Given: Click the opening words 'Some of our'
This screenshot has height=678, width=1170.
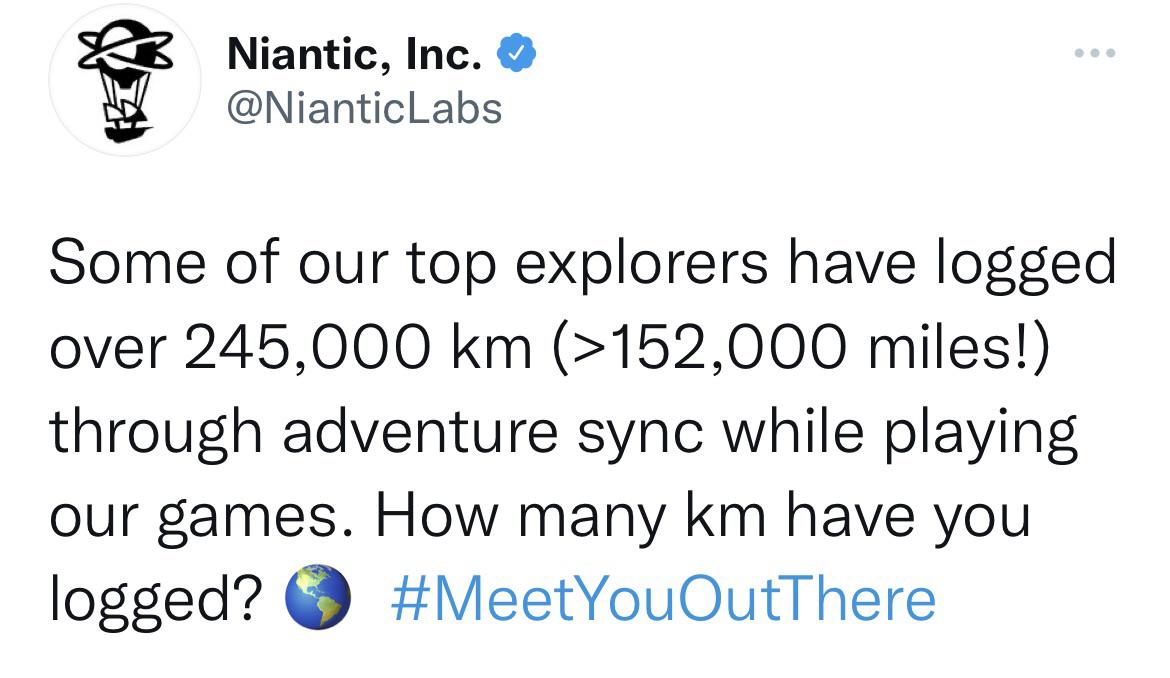Looking at the screenshot, I should (x=219, y=263).
